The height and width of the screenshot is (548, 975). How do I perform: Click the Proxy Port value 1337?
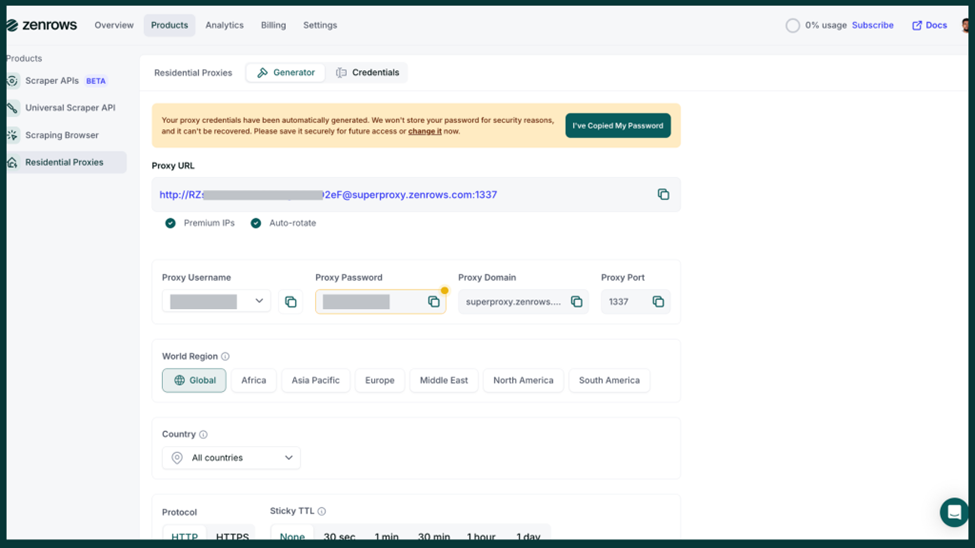(x=619, y=302)
